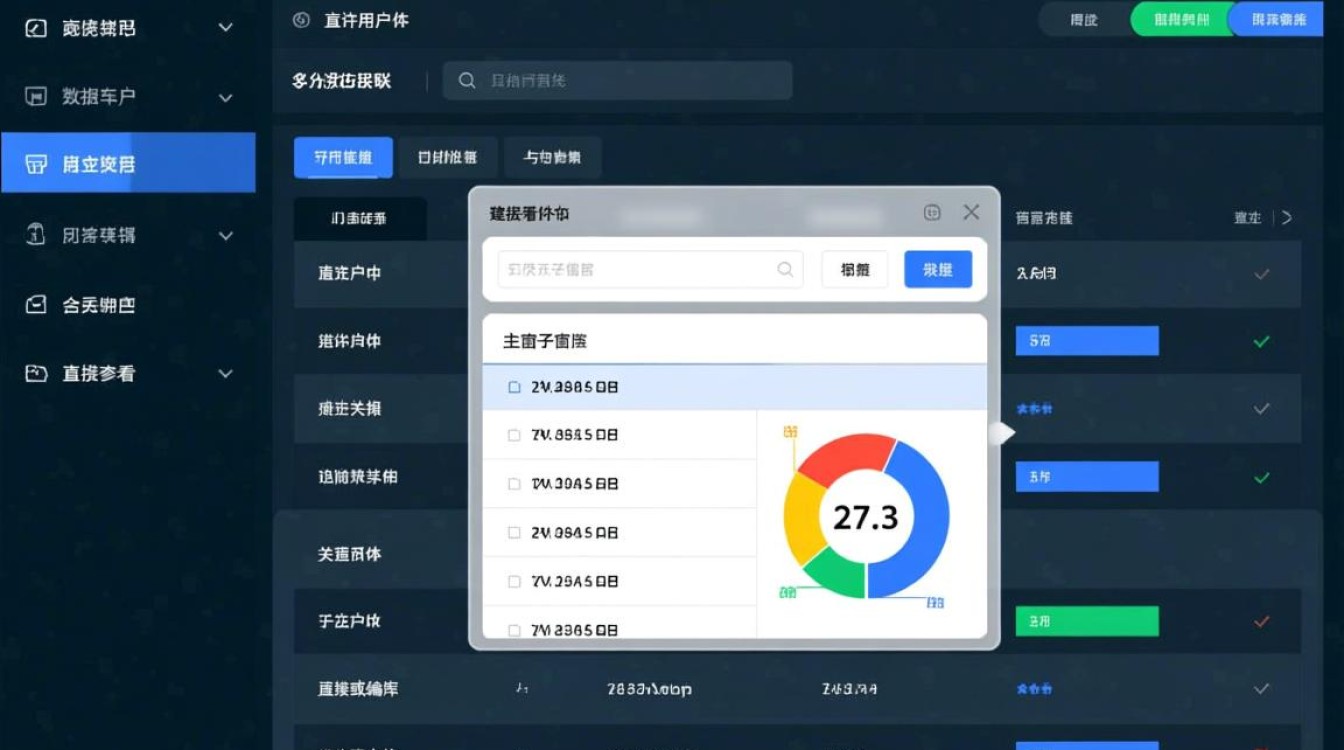The width and height of the screenshot is (1344, 750).
Task: Click the folder export icon at sidebar bottom
Action: point(35,373)
